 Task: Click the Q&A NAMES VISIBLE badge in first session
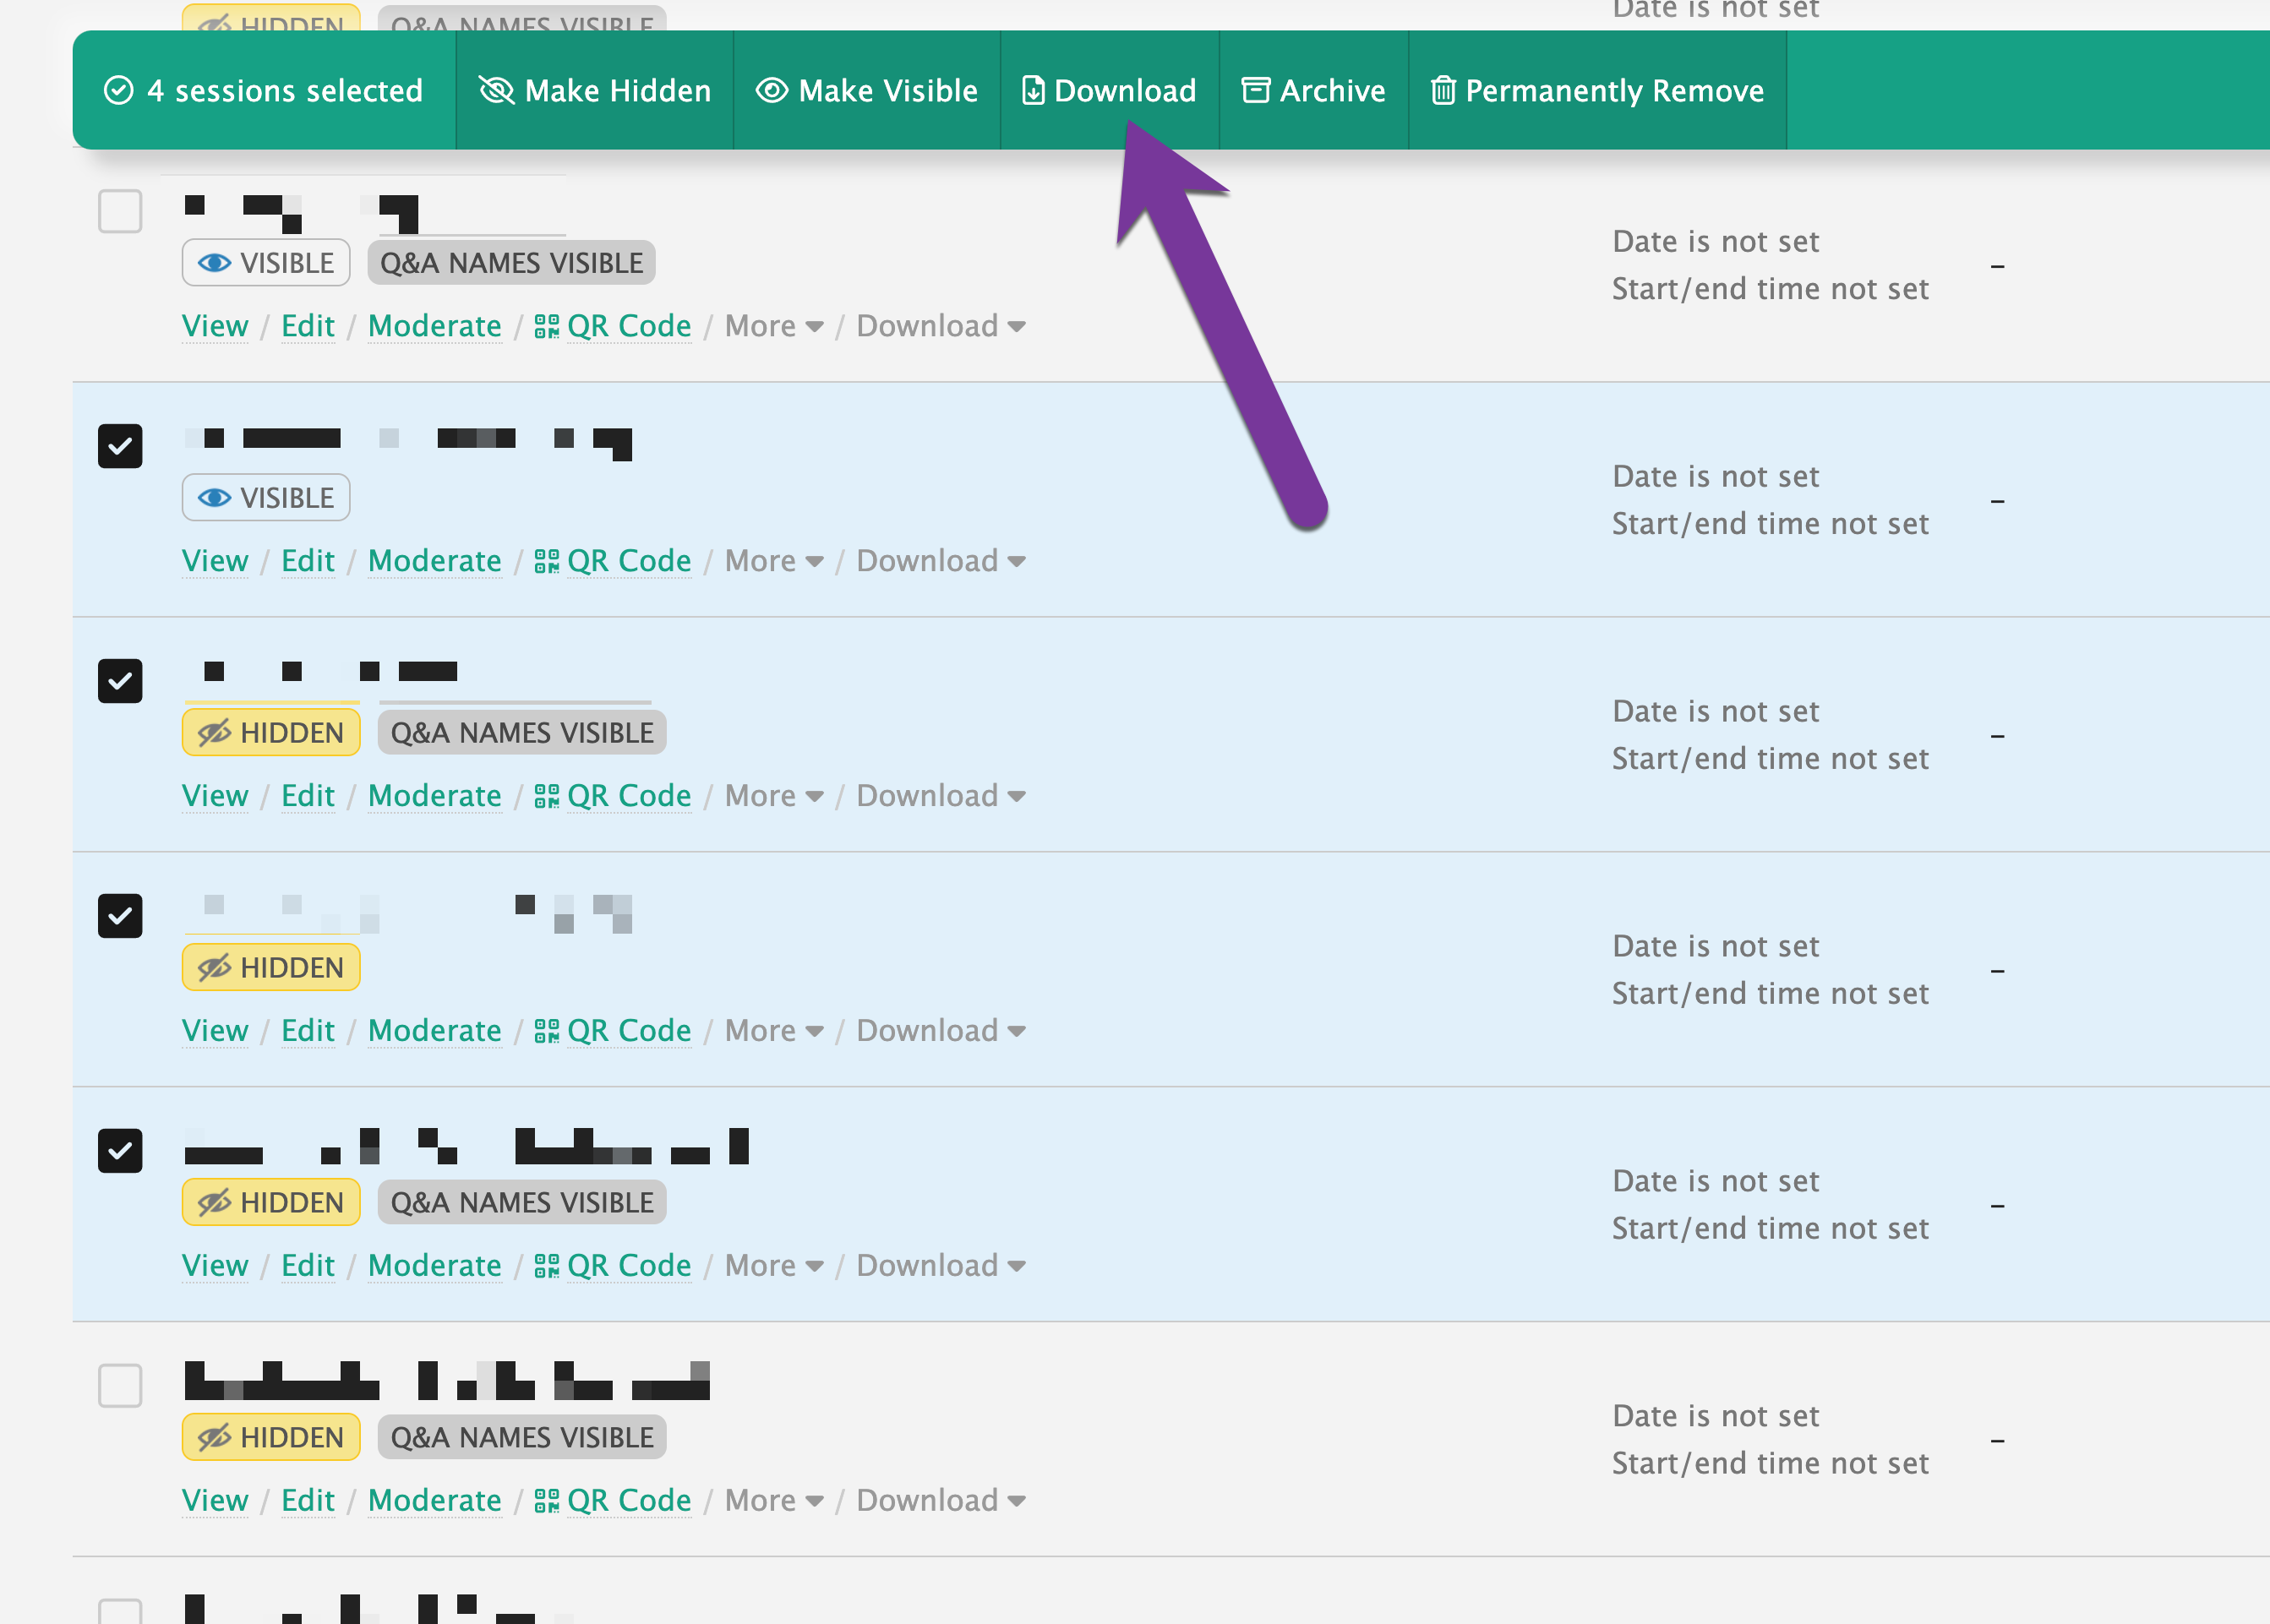(x=511, y=263)
